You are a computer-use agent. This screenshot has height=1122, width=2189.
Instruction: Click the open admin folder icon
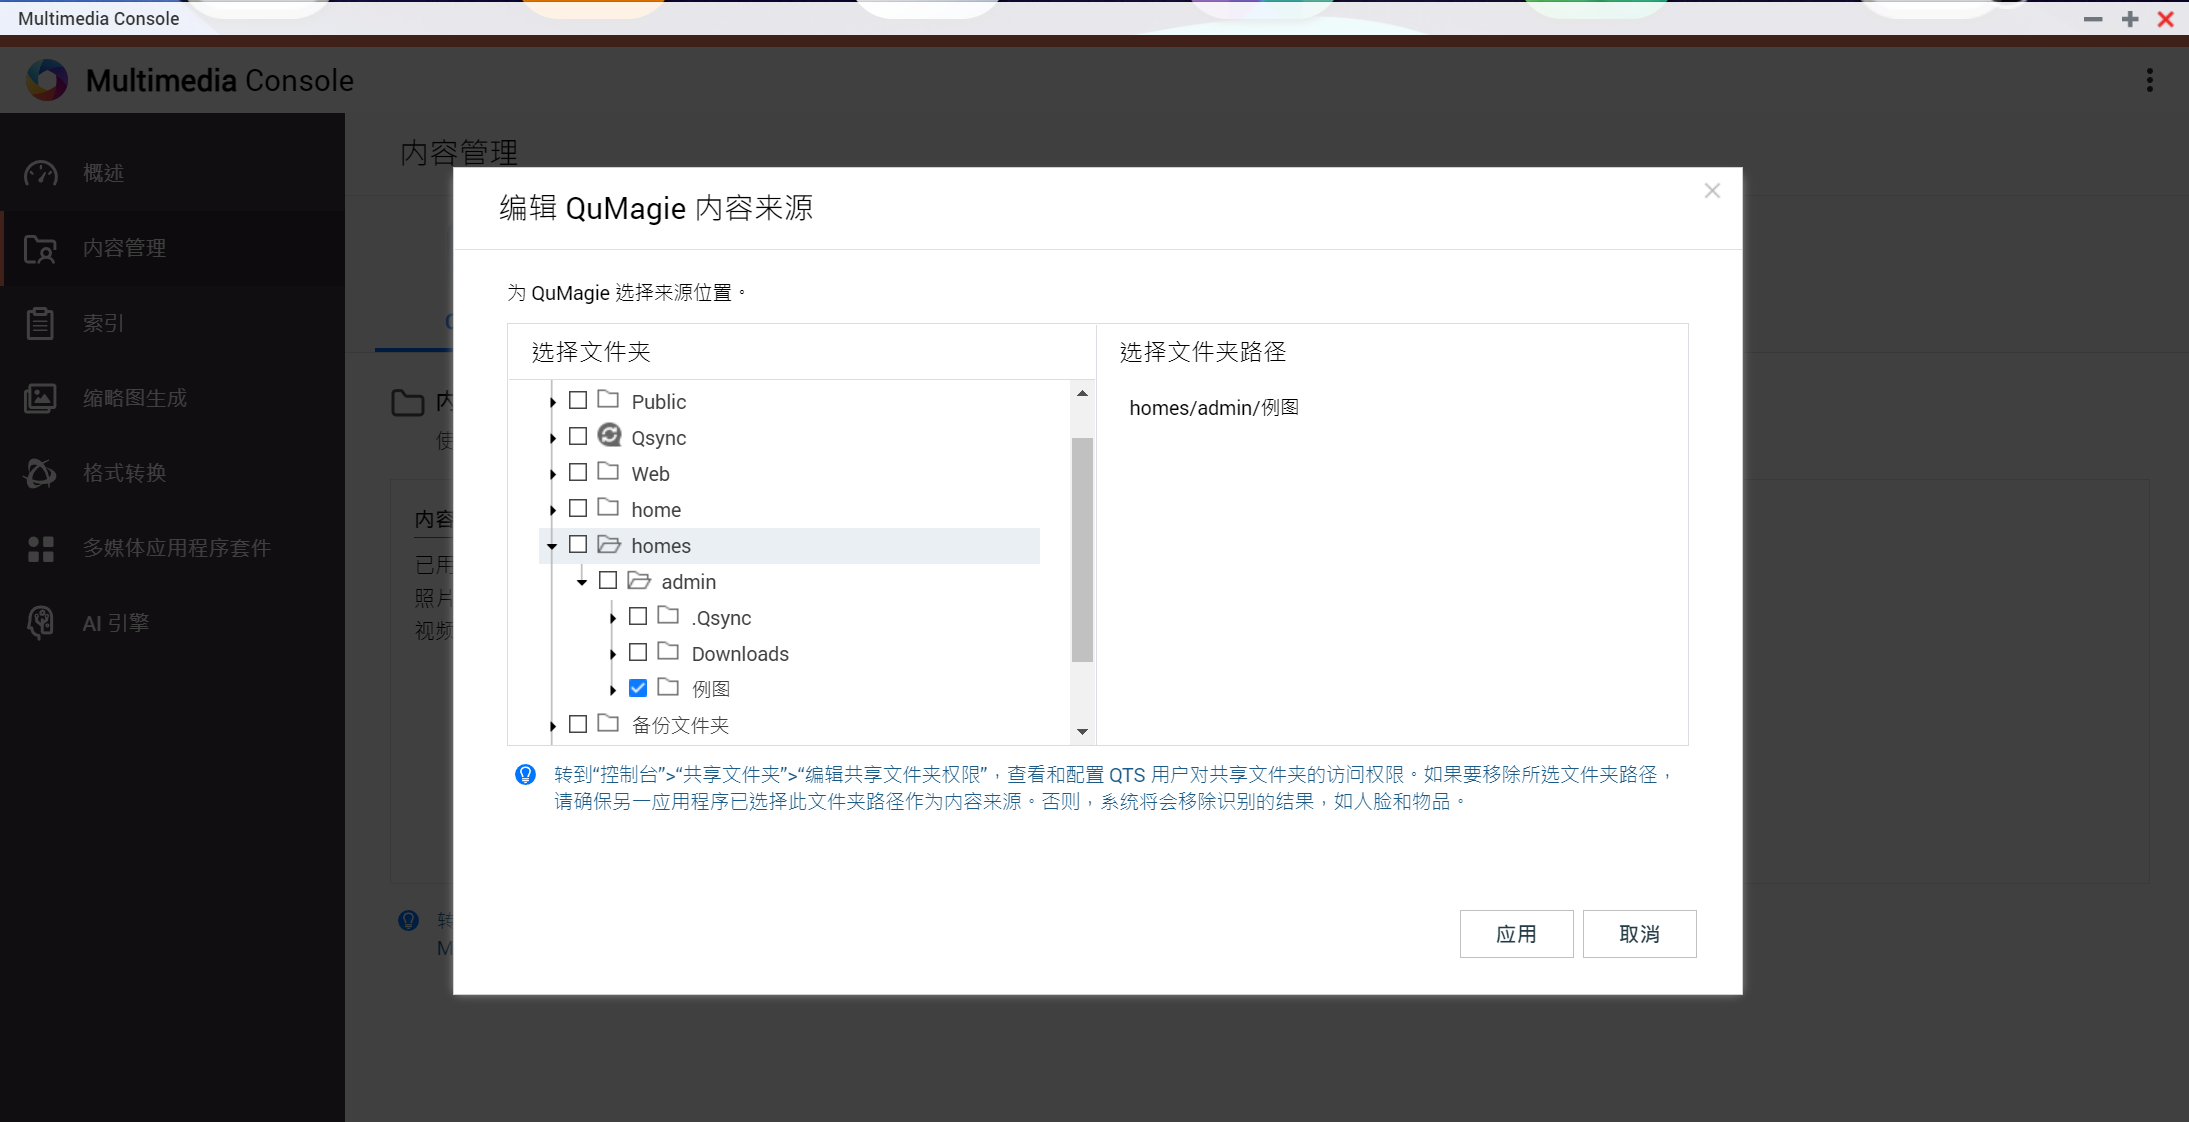point(639,580)
